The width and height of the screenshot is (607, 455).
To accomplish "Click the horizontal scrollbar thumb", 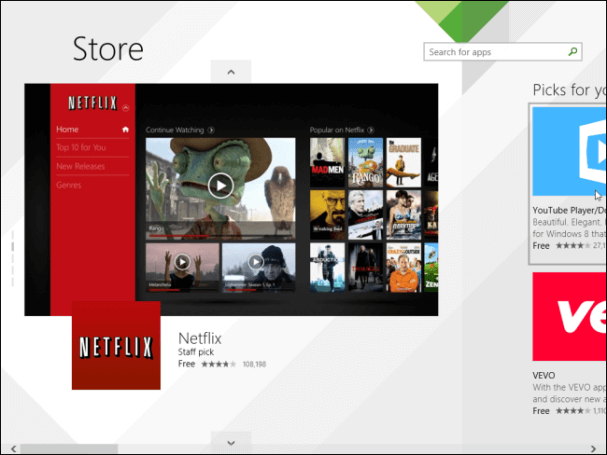I will click(x=69, y=449).
